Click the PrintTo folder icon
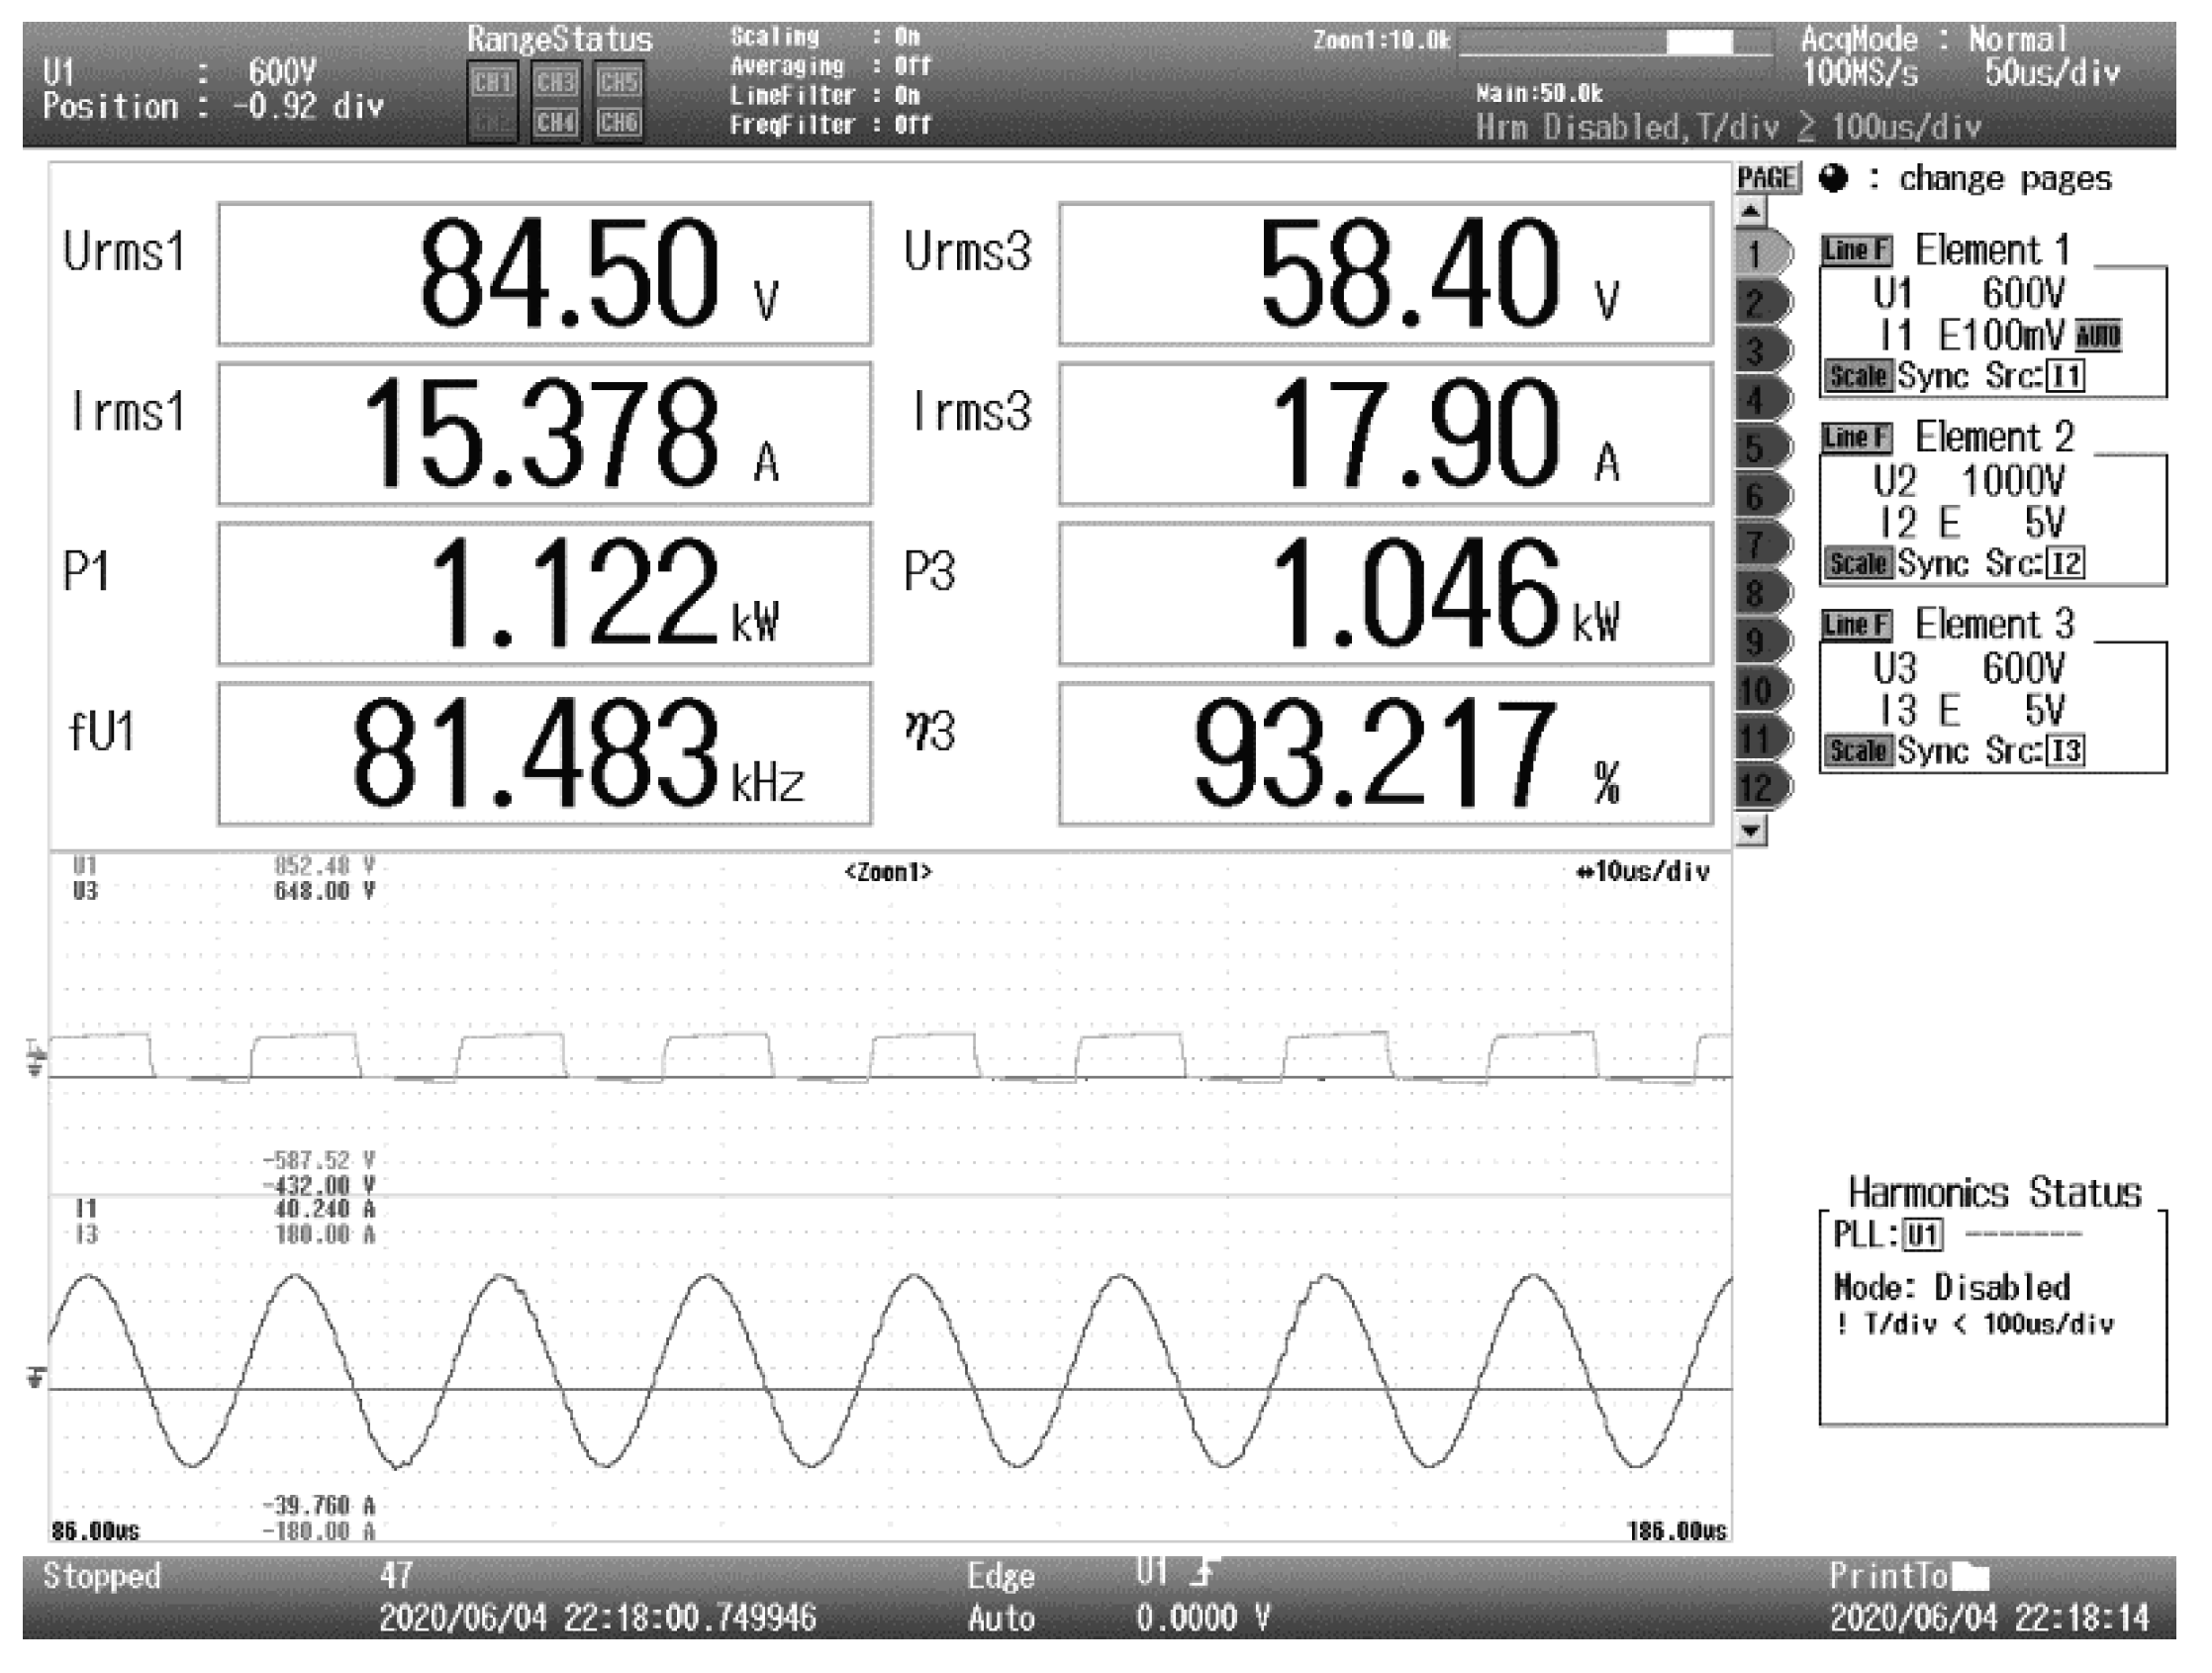This screenshot has width=2212, height=1673. [1970, 1578]
